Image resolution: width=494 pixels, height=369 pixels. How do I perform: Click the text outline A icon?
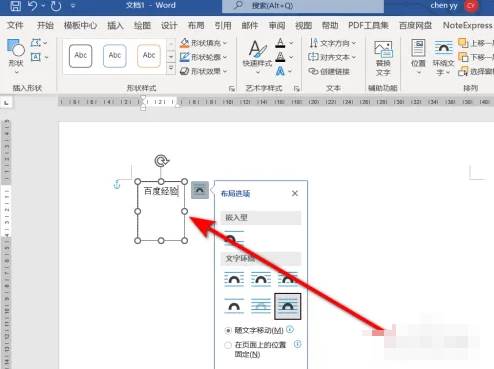(x=280, y=57)
